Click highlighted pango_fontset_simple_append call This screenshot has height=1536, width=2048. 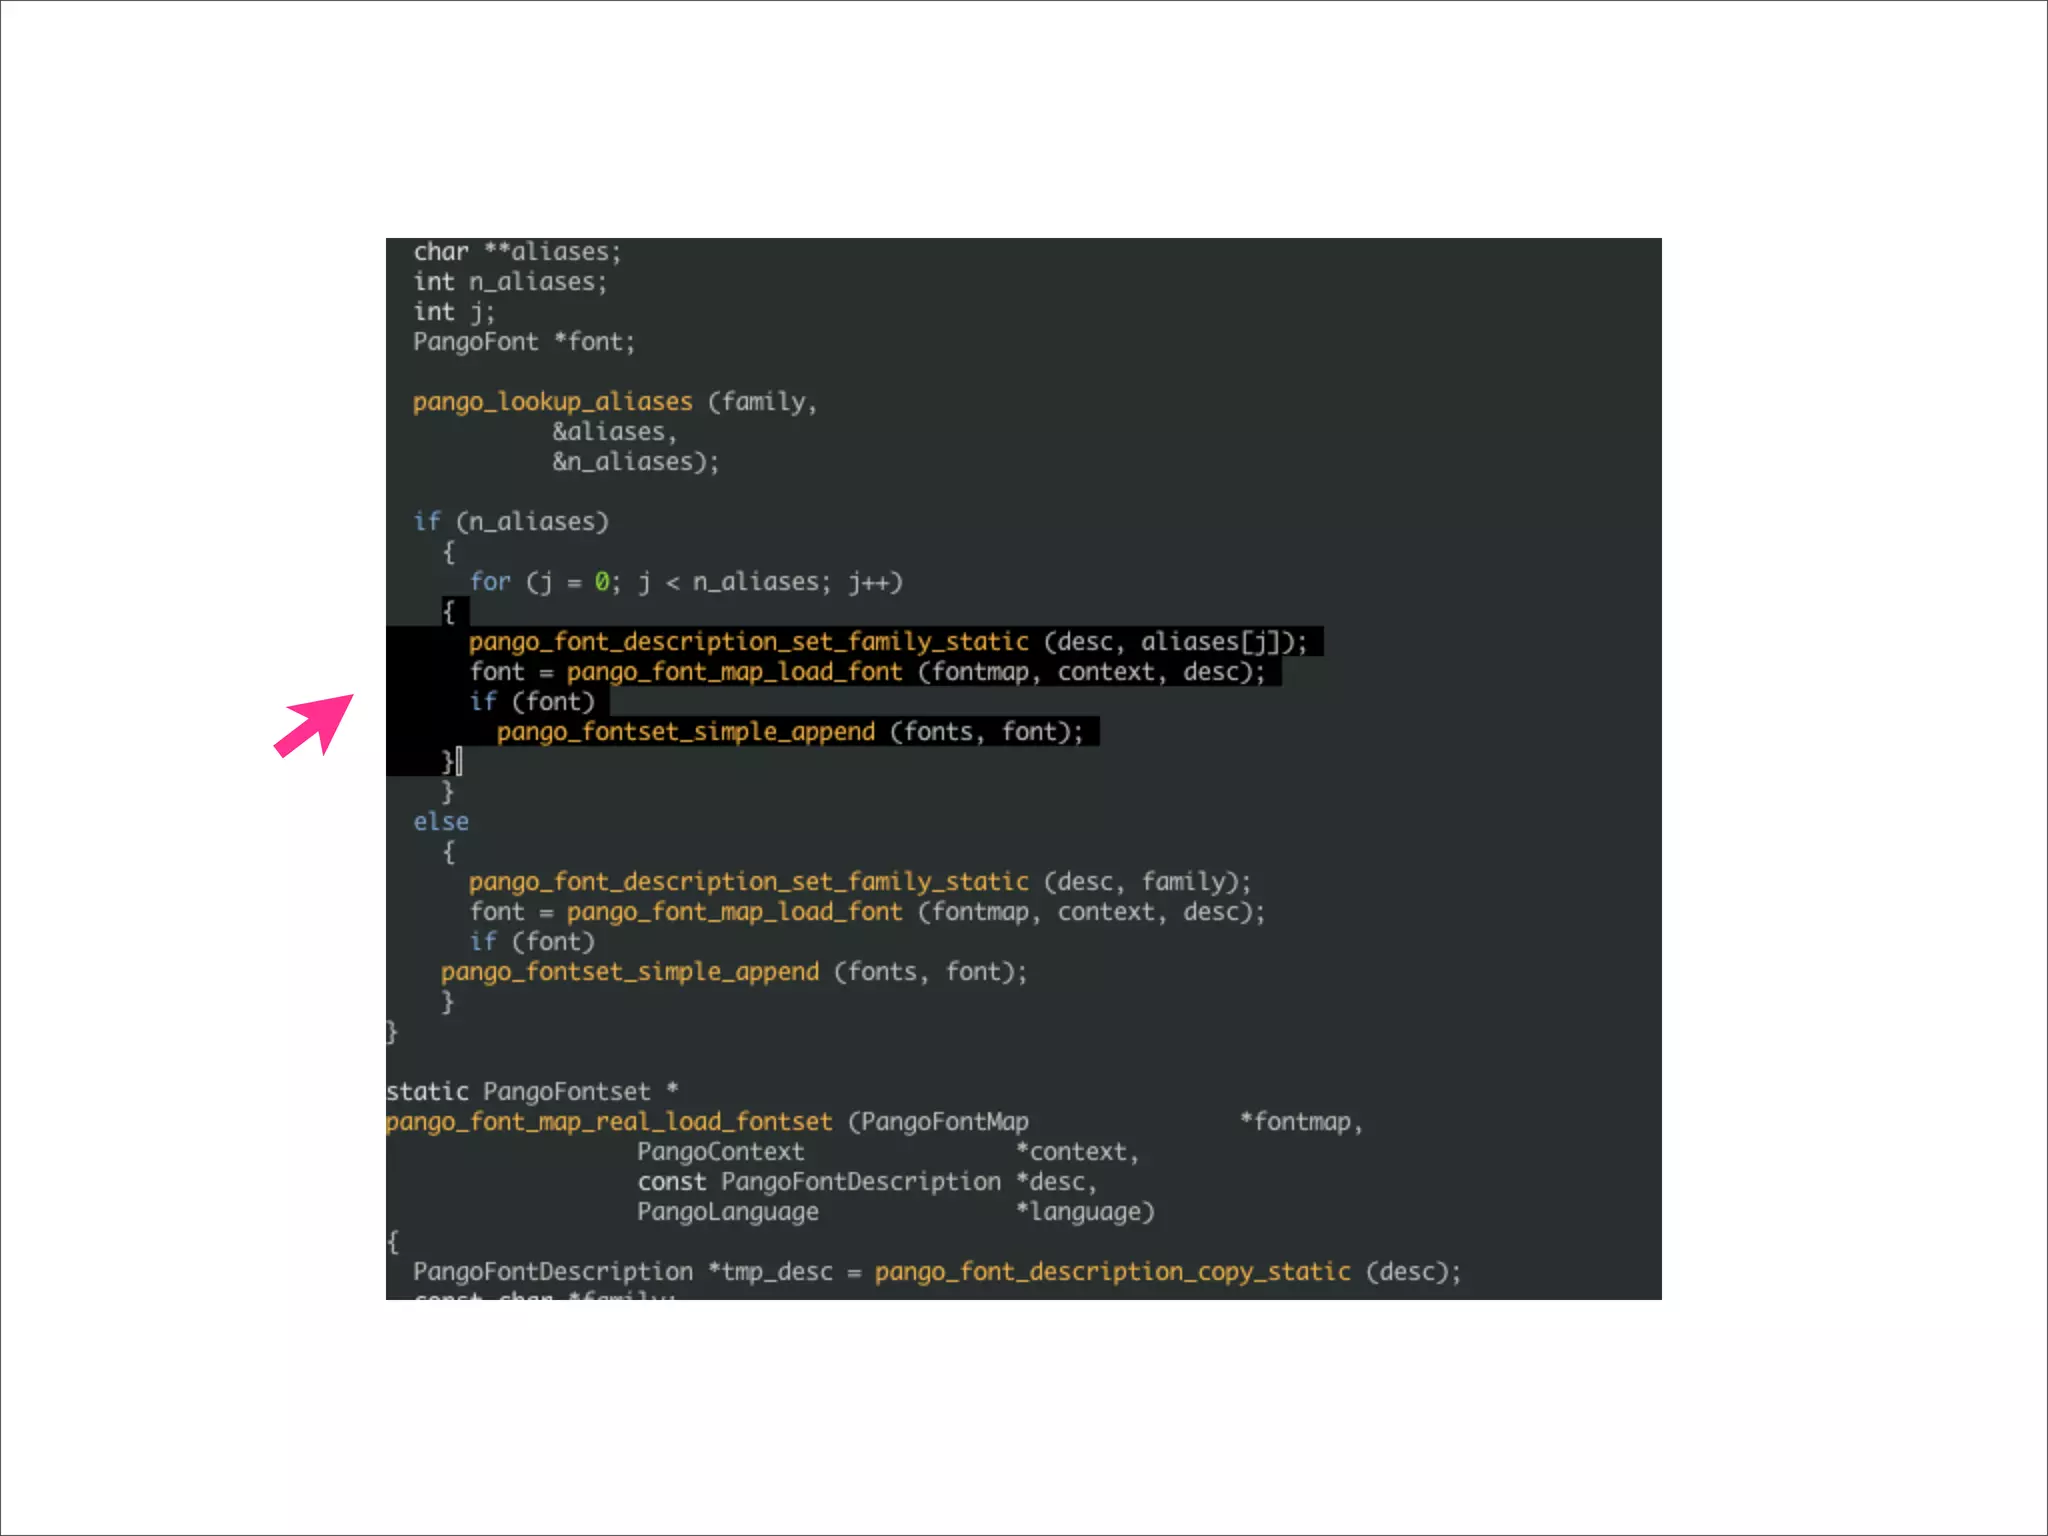(685, 732)
